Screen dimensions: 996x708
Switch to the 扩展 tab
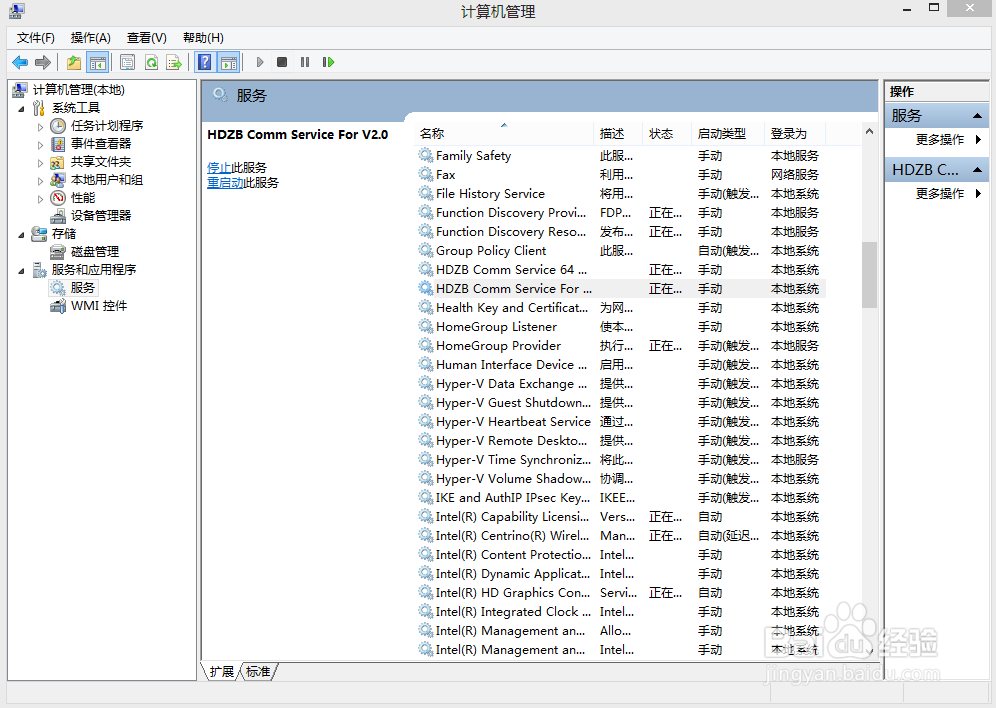click(x=222, y=672)
